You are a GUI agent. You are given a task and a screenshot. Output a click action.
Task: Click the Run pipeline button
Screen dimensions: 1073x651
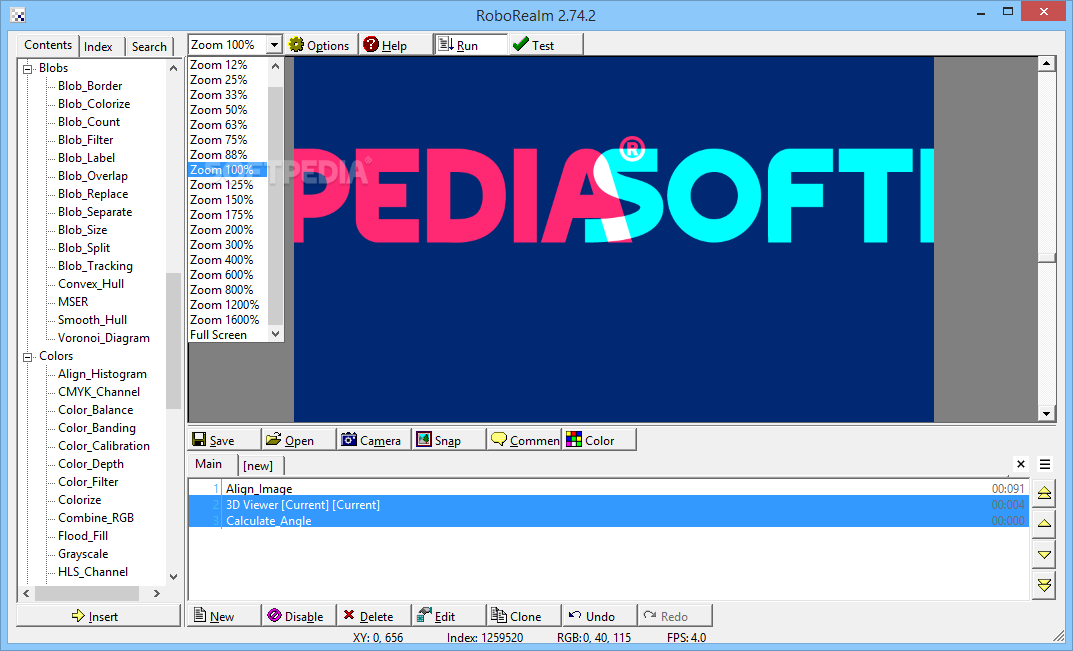pos(471,45)
